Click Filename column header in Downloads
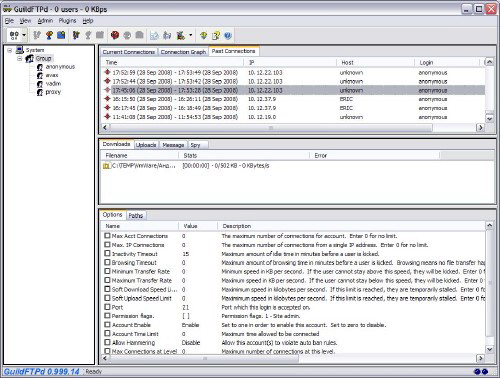The image size is (500, 378). point(140,155)
